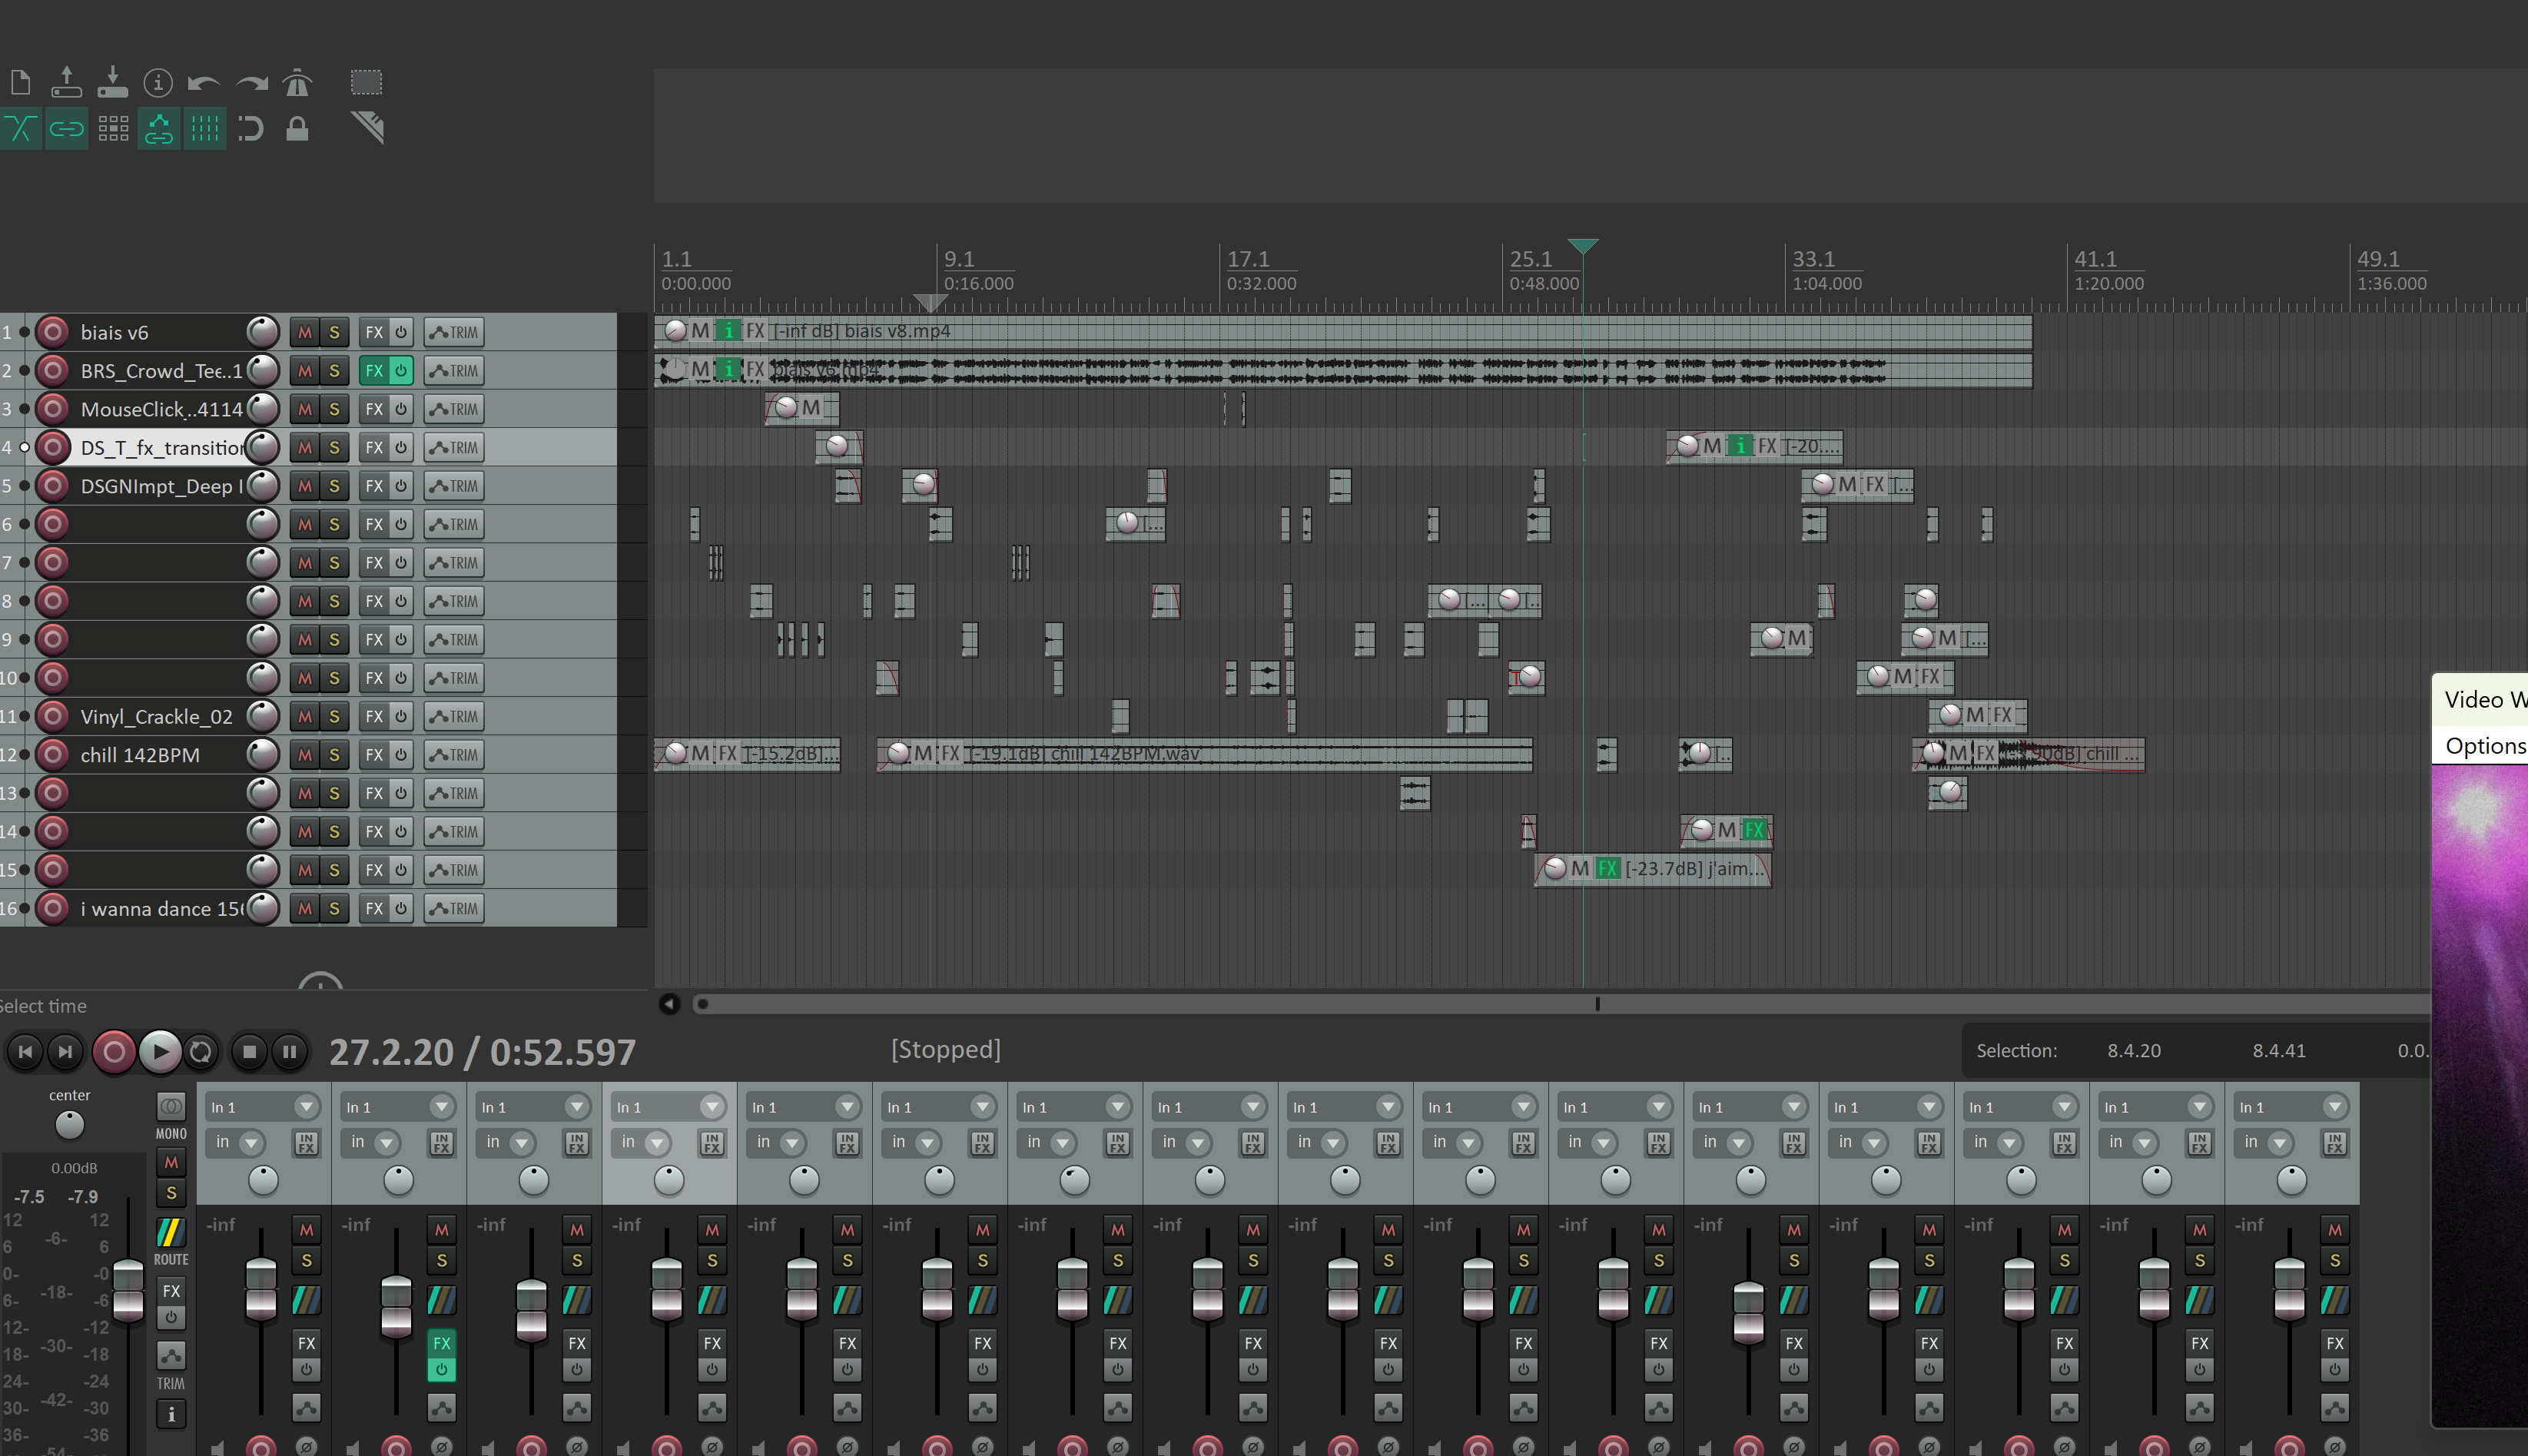Click the save project icon
This screenshot has width=2528, height=1456.
coord(112,83)
